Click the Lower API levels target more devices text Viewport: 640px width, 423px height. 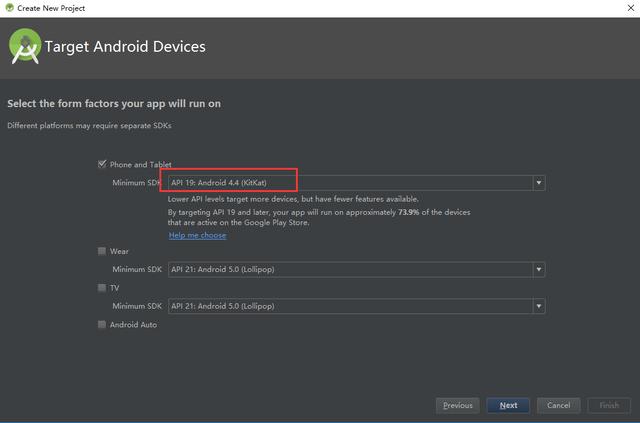293,199
